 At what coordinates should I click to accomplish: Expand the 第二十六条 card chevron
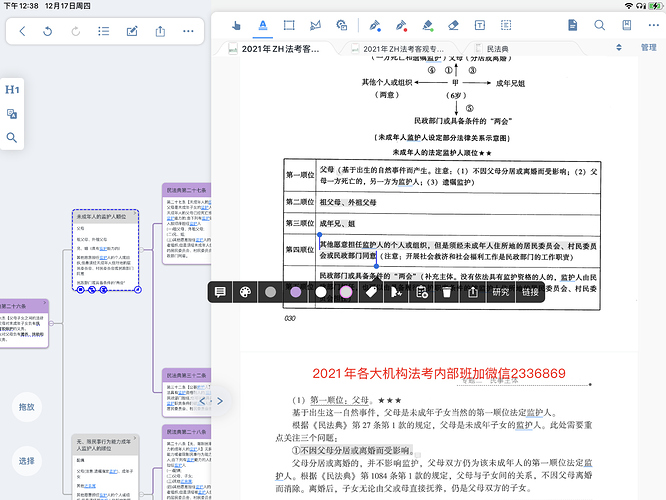tap(45, 303)
